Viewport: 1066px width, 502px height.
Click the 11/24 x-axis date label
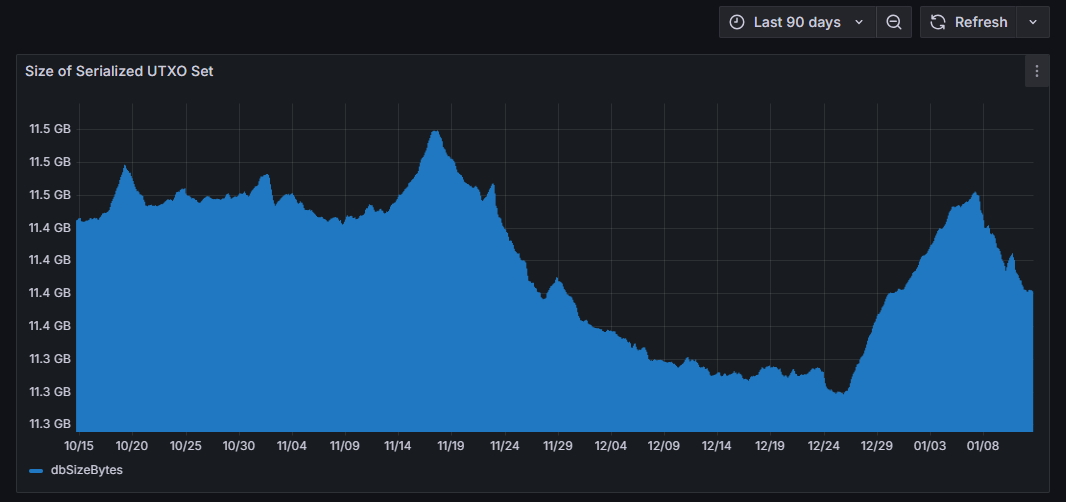pyautogui.click(x=504, y=445)
